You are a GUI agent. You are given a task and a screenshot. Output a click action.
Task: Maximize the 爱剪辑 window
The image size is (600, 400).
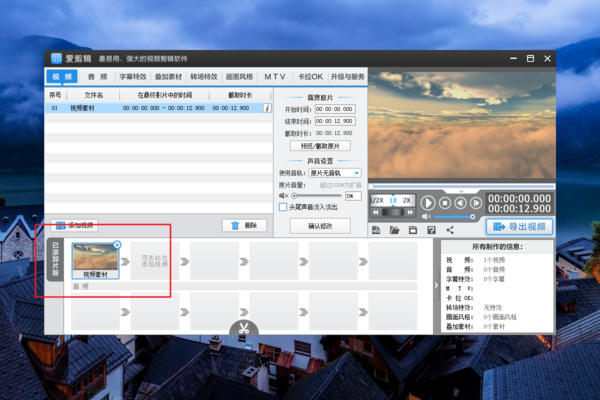530,58
